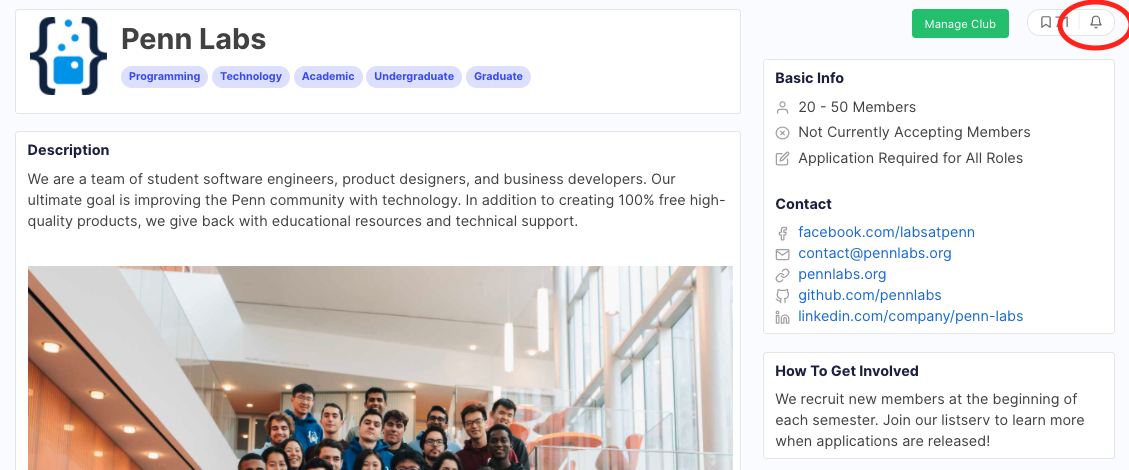The image size is (1129, 470).
Task: Select the Programming tag
Action: (164, 77)
